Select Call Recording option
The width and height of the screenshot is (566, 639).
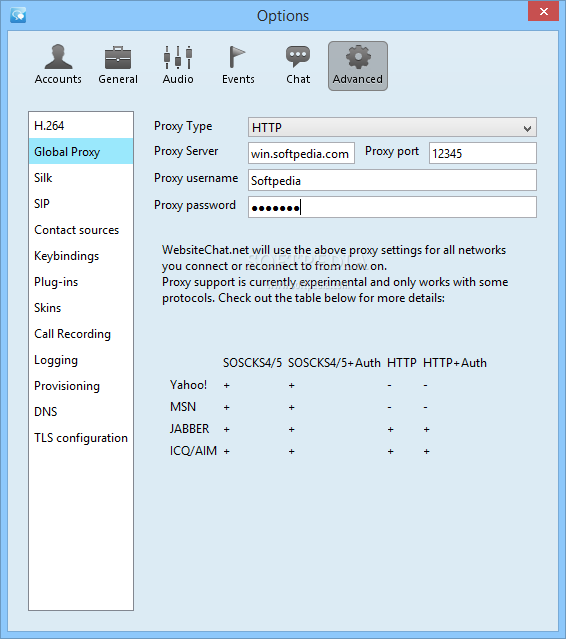[81, 334]
